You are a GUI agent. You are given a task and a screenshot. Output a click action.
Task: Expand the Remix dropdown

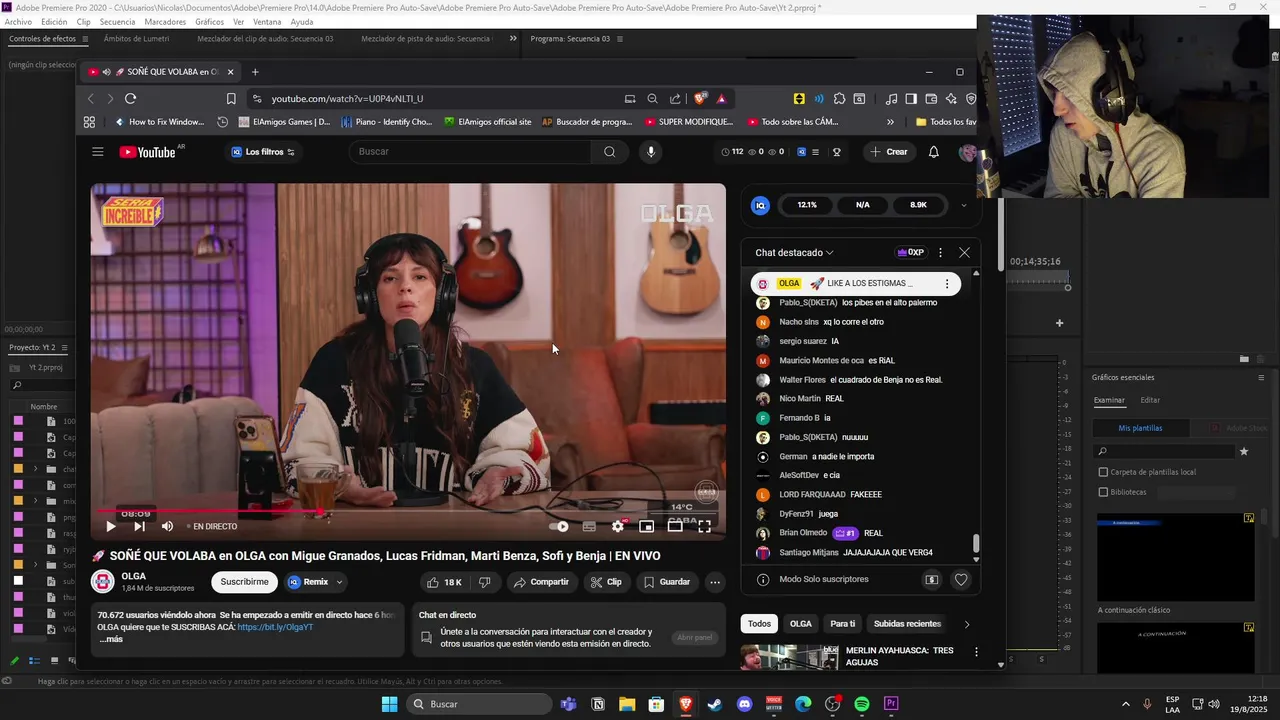[x=339, y=582]
